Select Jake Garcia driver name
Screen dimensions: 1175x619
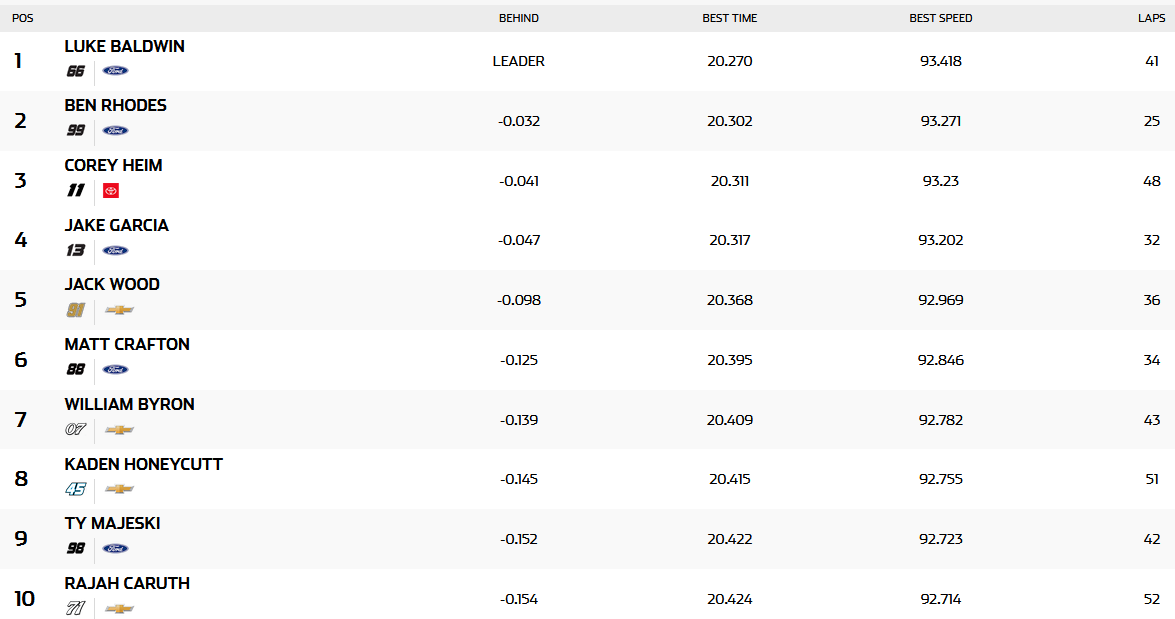tap(116, 225)
